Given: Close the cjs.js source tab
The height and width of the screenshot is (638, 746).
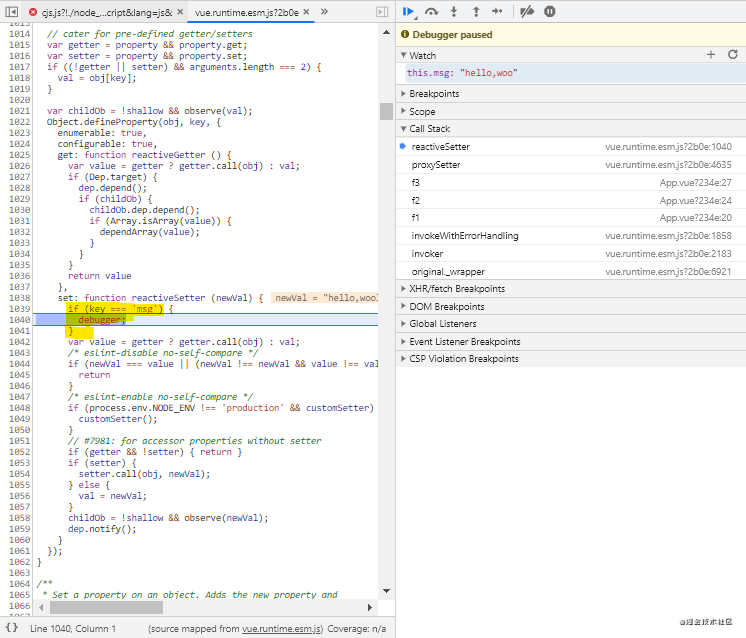Looking at the screenshot, I should [180, 12].
